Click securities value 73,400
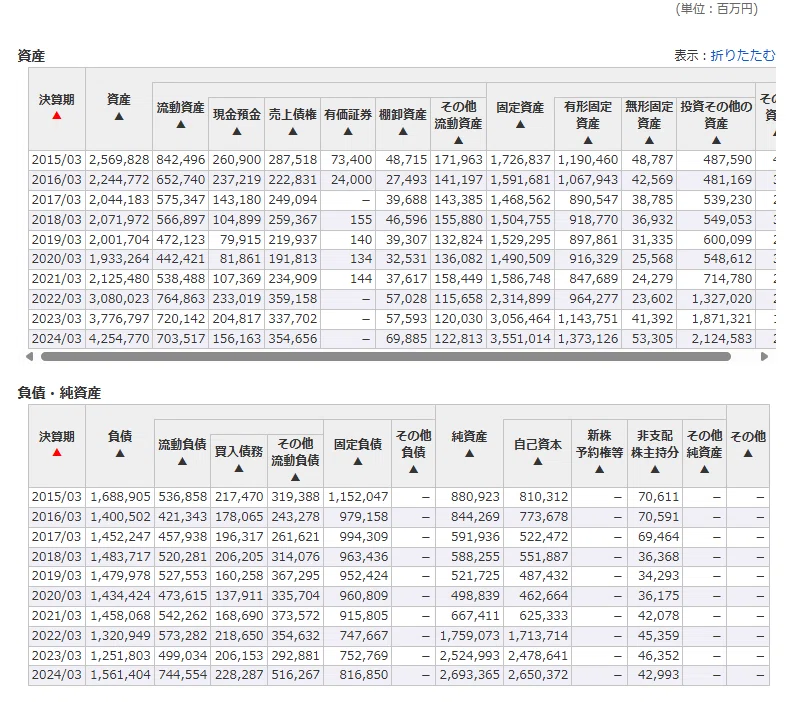 pyautogui.click(x=351, y=160)
